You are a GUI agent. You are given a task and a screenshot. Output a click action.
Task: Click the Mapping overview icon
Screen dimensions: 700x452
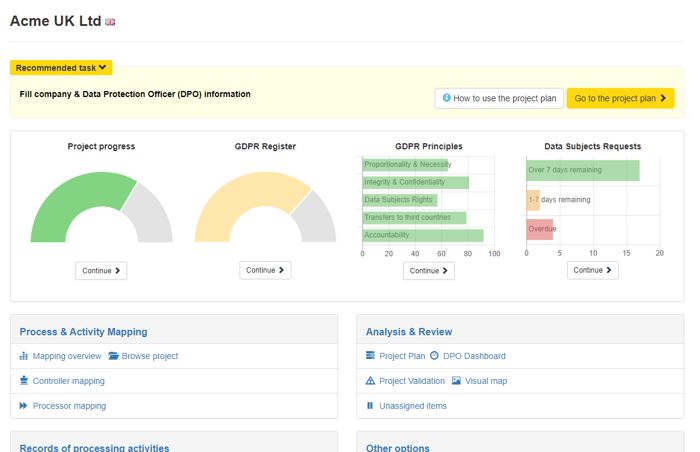pos(24,356)
